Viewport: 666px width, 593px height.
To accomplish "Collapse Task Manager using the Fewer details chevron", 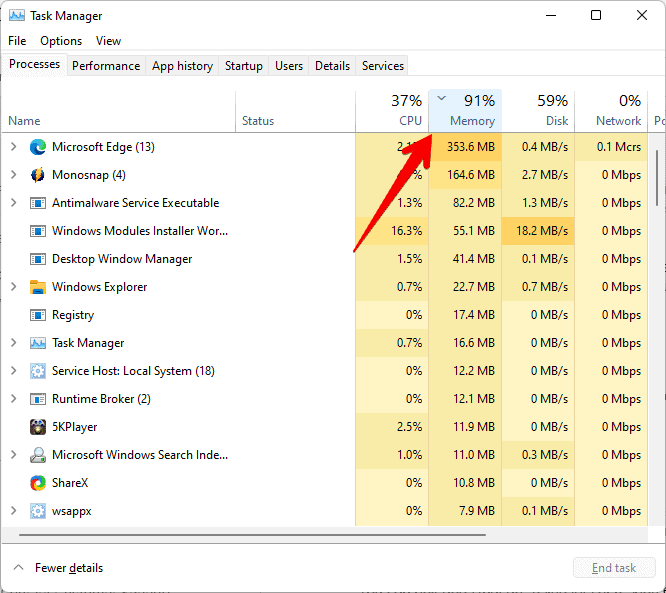I will point(18,568).
